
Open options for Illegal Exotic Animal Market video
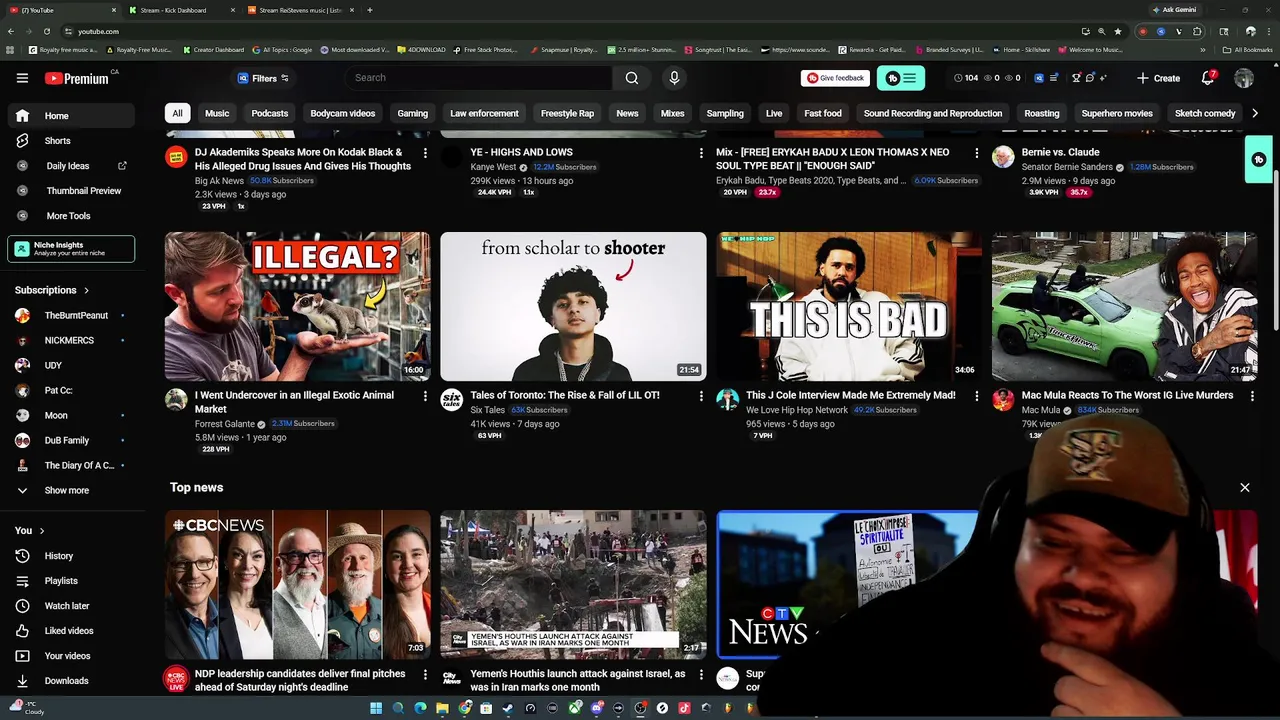pyautogui.click(x=425, y=396)
